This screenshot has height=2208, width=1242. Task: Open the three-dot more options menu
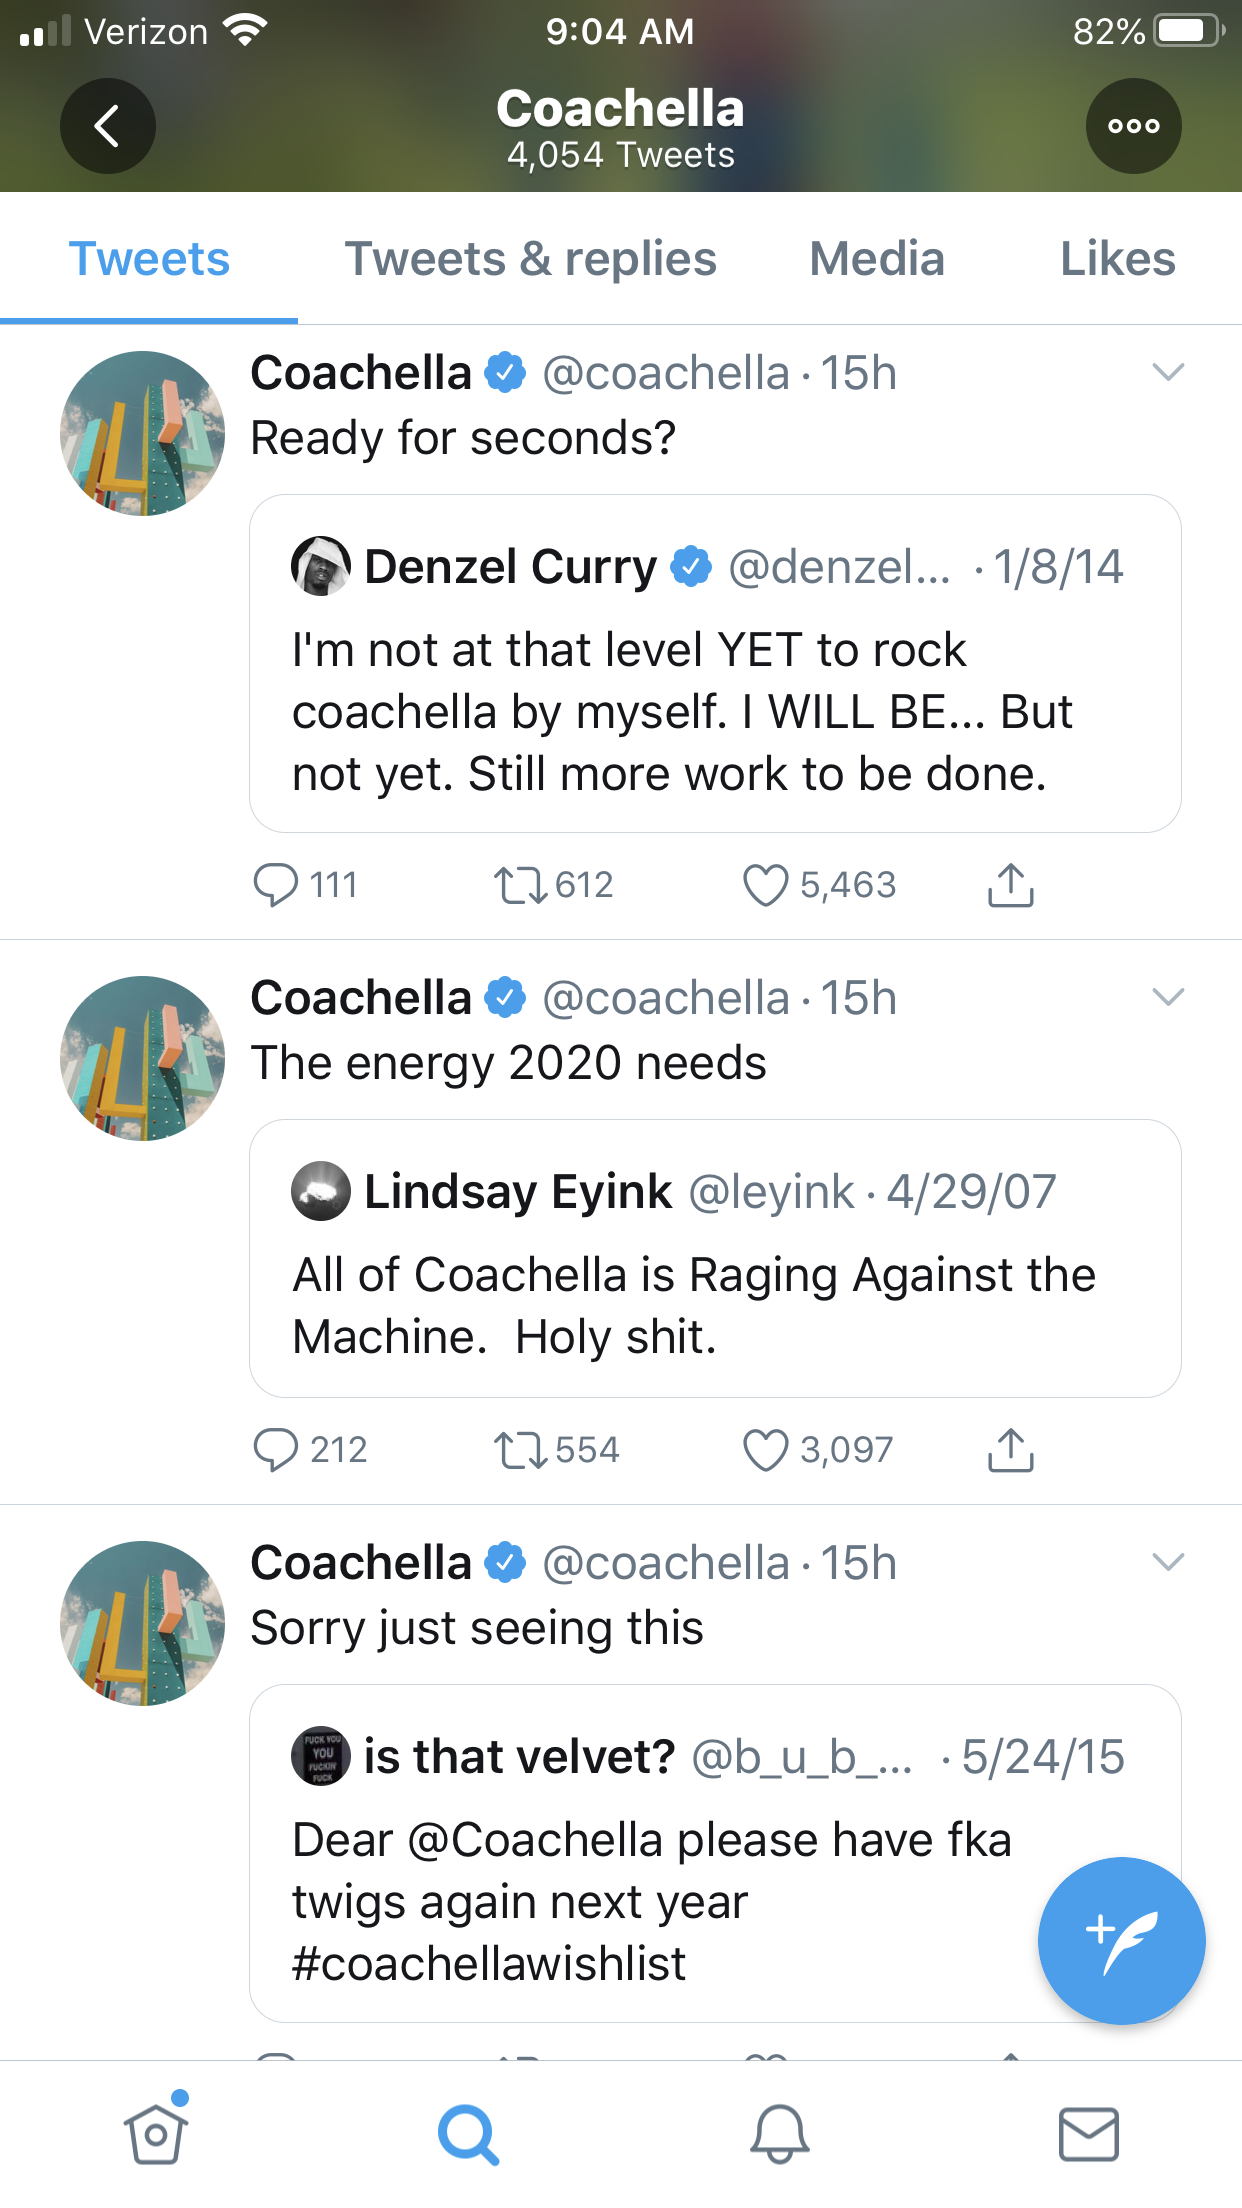[x=1133, y=126]
